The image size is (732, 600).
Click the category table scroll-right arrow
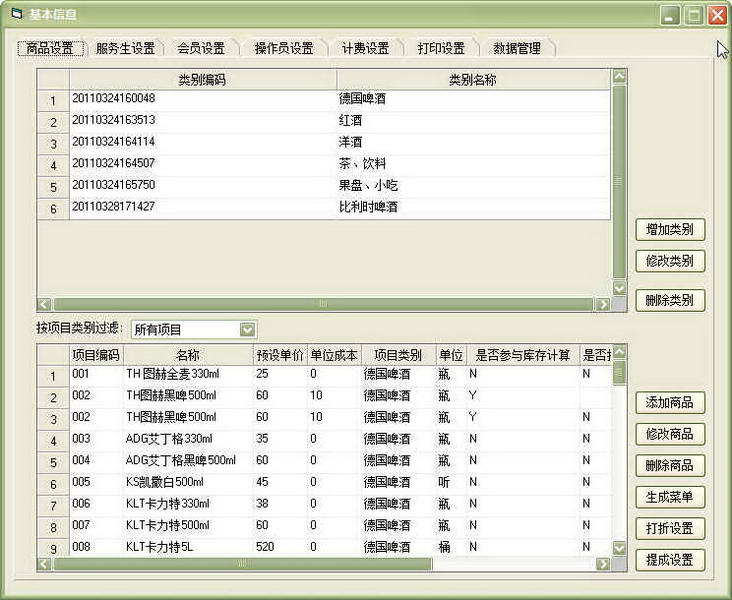[x=603, y=304]
